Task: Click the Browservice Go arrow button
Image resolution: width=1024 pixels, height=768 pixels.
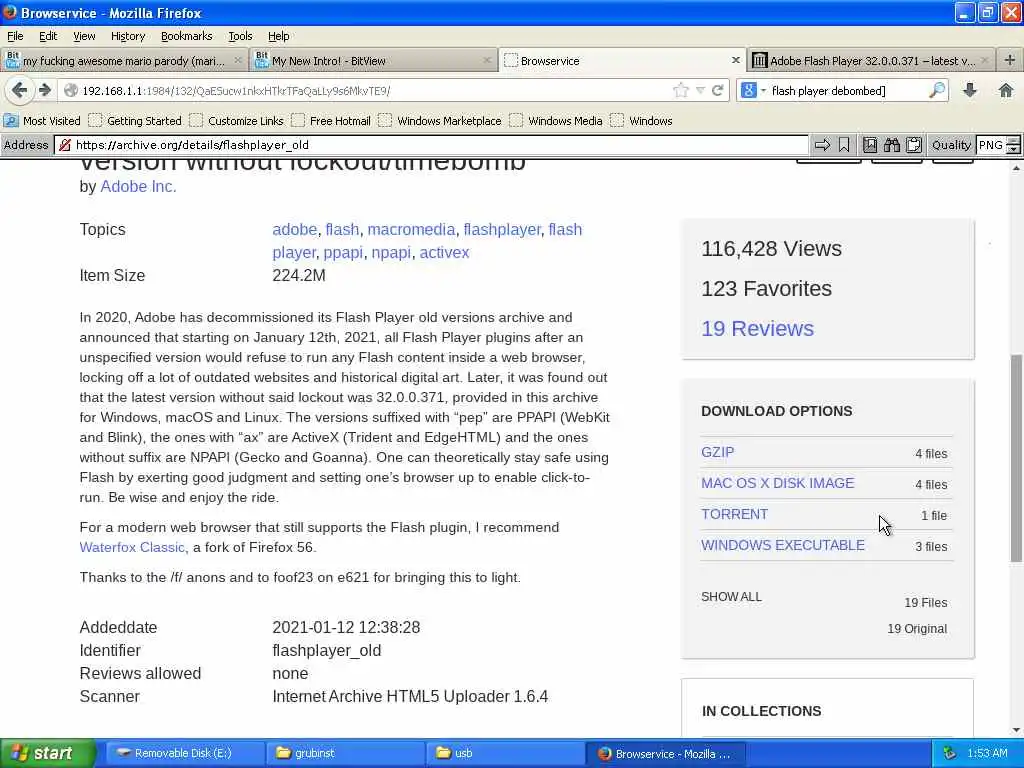Action: pyautogui.click(x=822, y=145)
